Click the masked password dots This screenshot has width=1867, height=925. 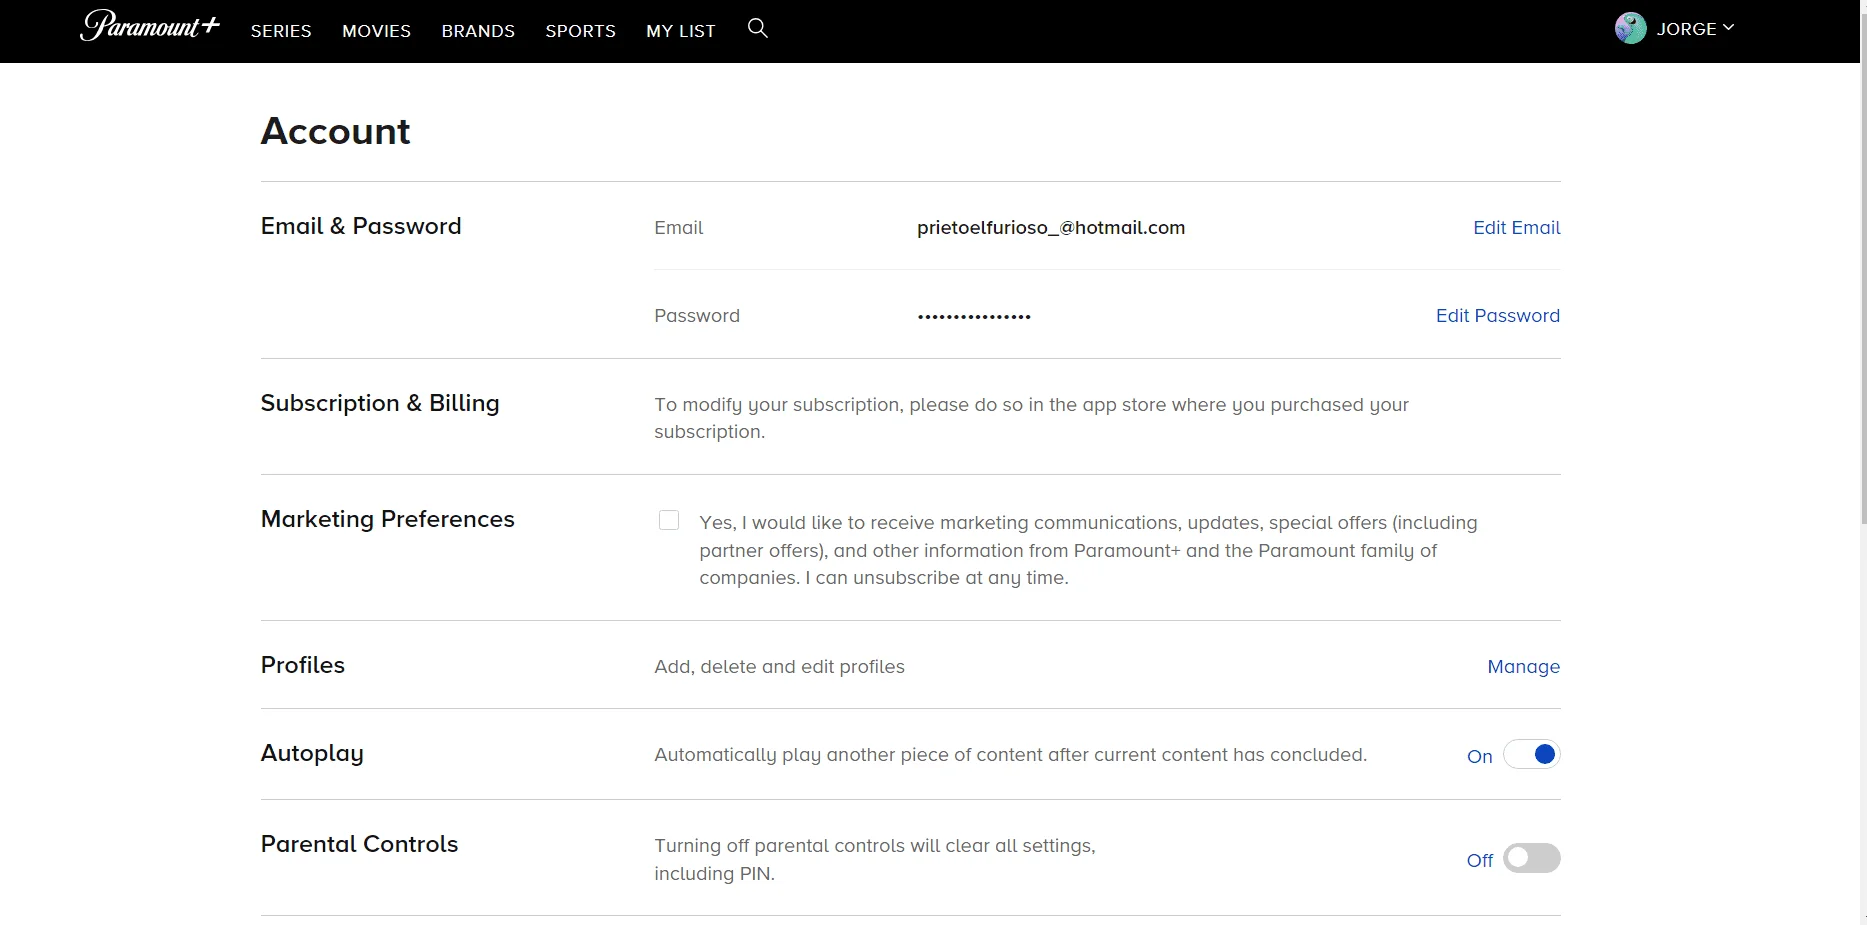click(x=974, y=317)
